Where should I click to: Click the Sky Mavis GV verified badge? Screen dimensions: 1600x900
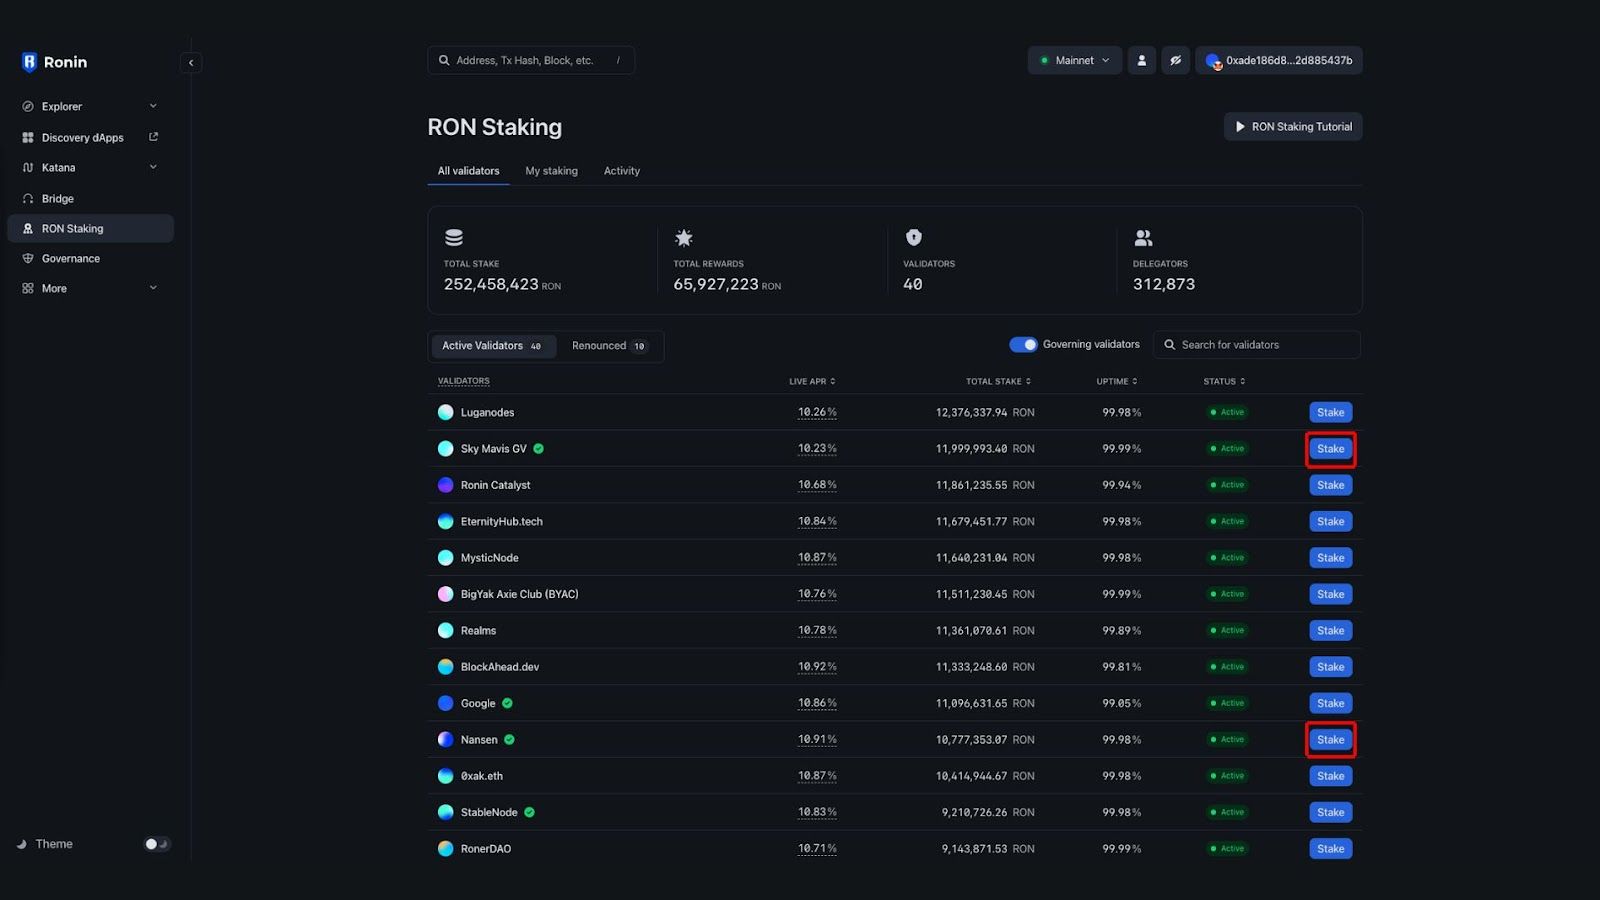539,449
